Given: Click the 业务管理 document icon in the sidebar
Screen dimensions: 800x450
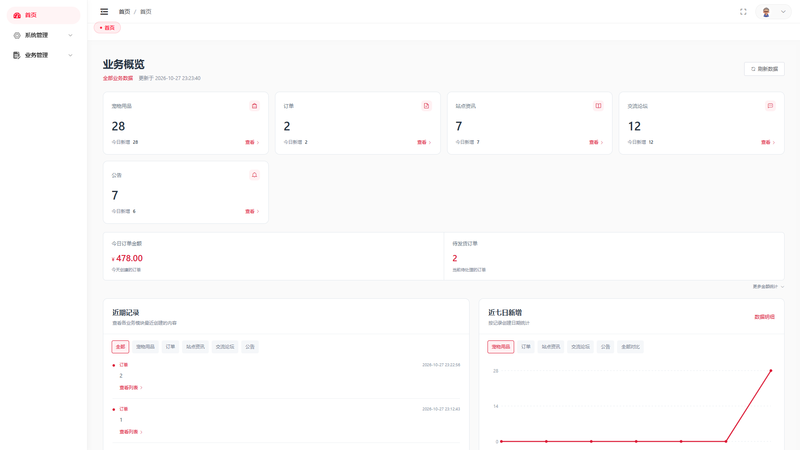Looking at the screenshot, I should point(17,55).
